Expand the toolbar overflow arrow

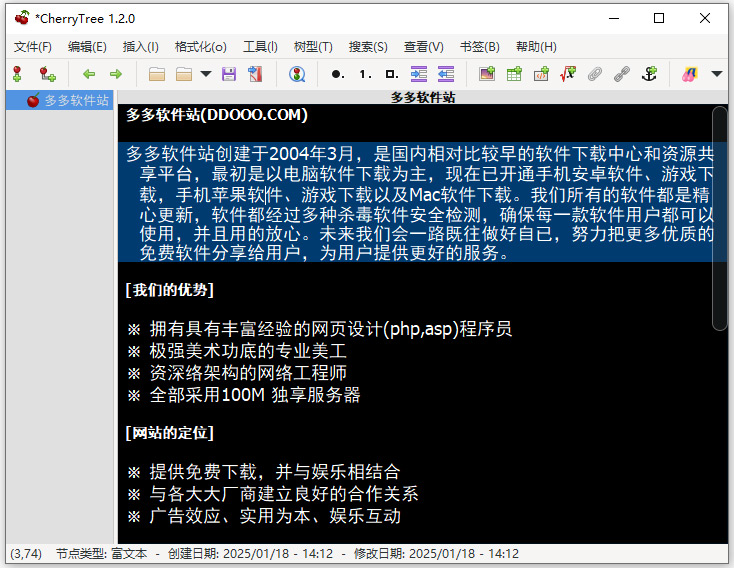pyautogui.click(x=717, y=74)
